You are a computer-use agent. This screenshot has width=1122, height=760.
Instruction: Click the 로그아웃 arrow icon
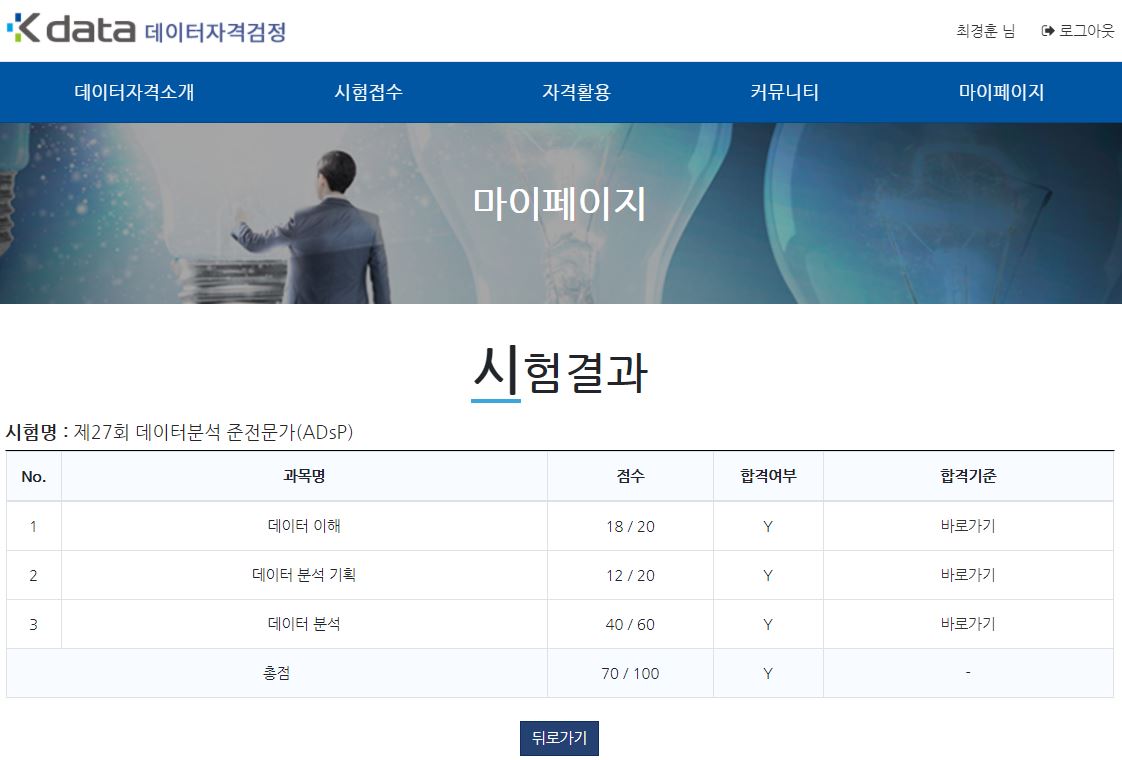(1047, 31)
